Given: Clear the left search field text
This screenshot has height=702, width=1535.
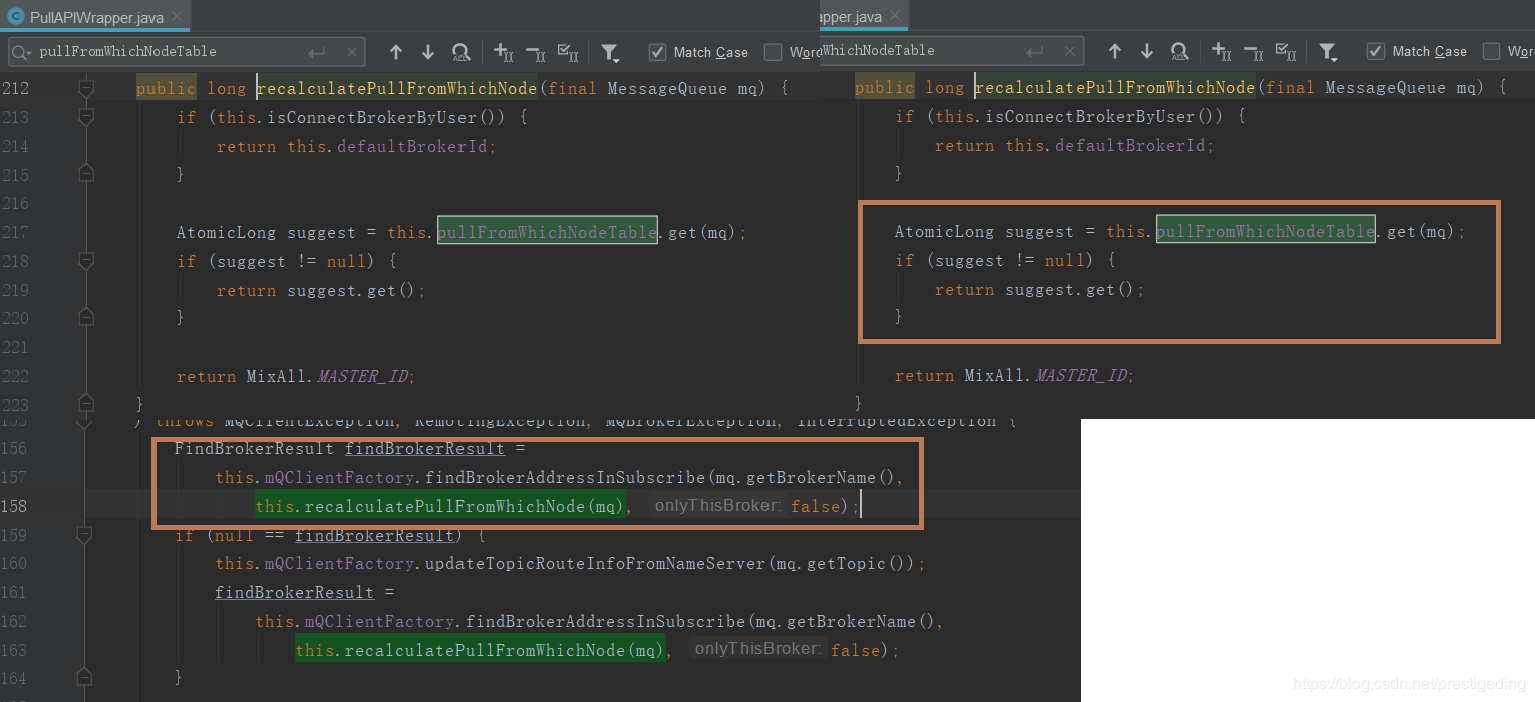Looking at the screenshot, I should pos(351,52).
